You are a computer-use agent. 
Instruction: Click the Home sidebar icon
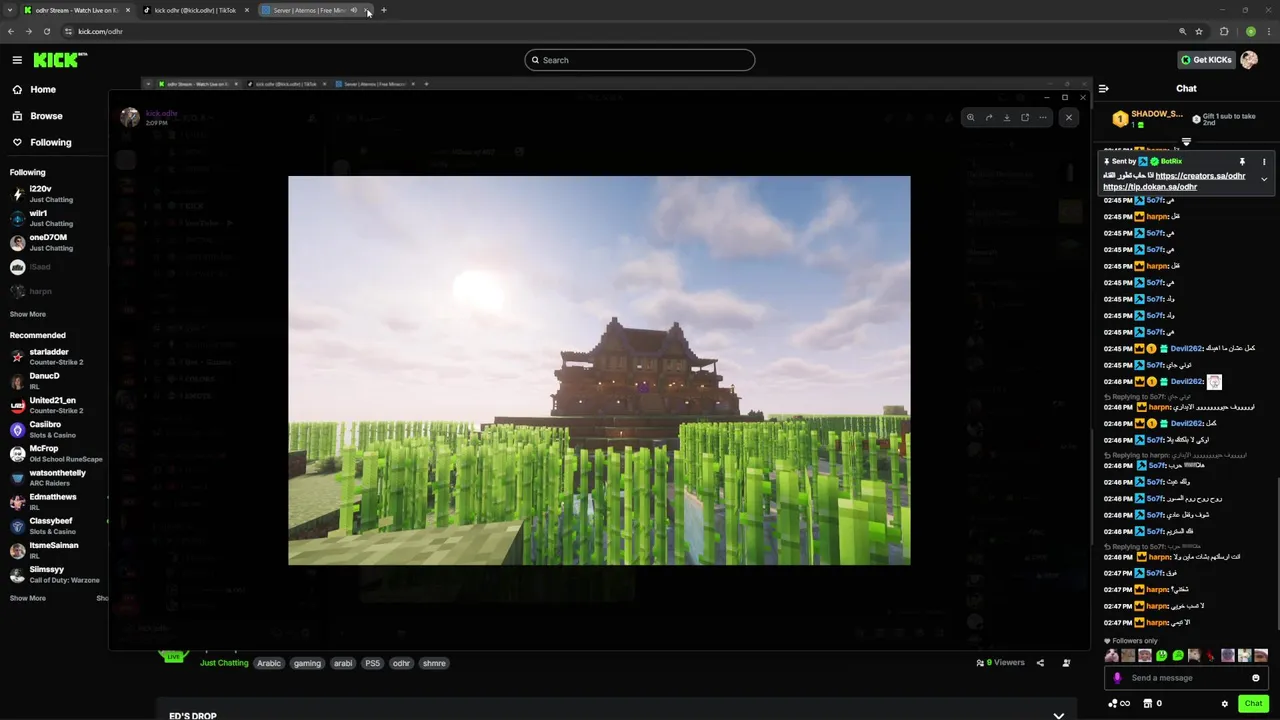pos(17,89)
